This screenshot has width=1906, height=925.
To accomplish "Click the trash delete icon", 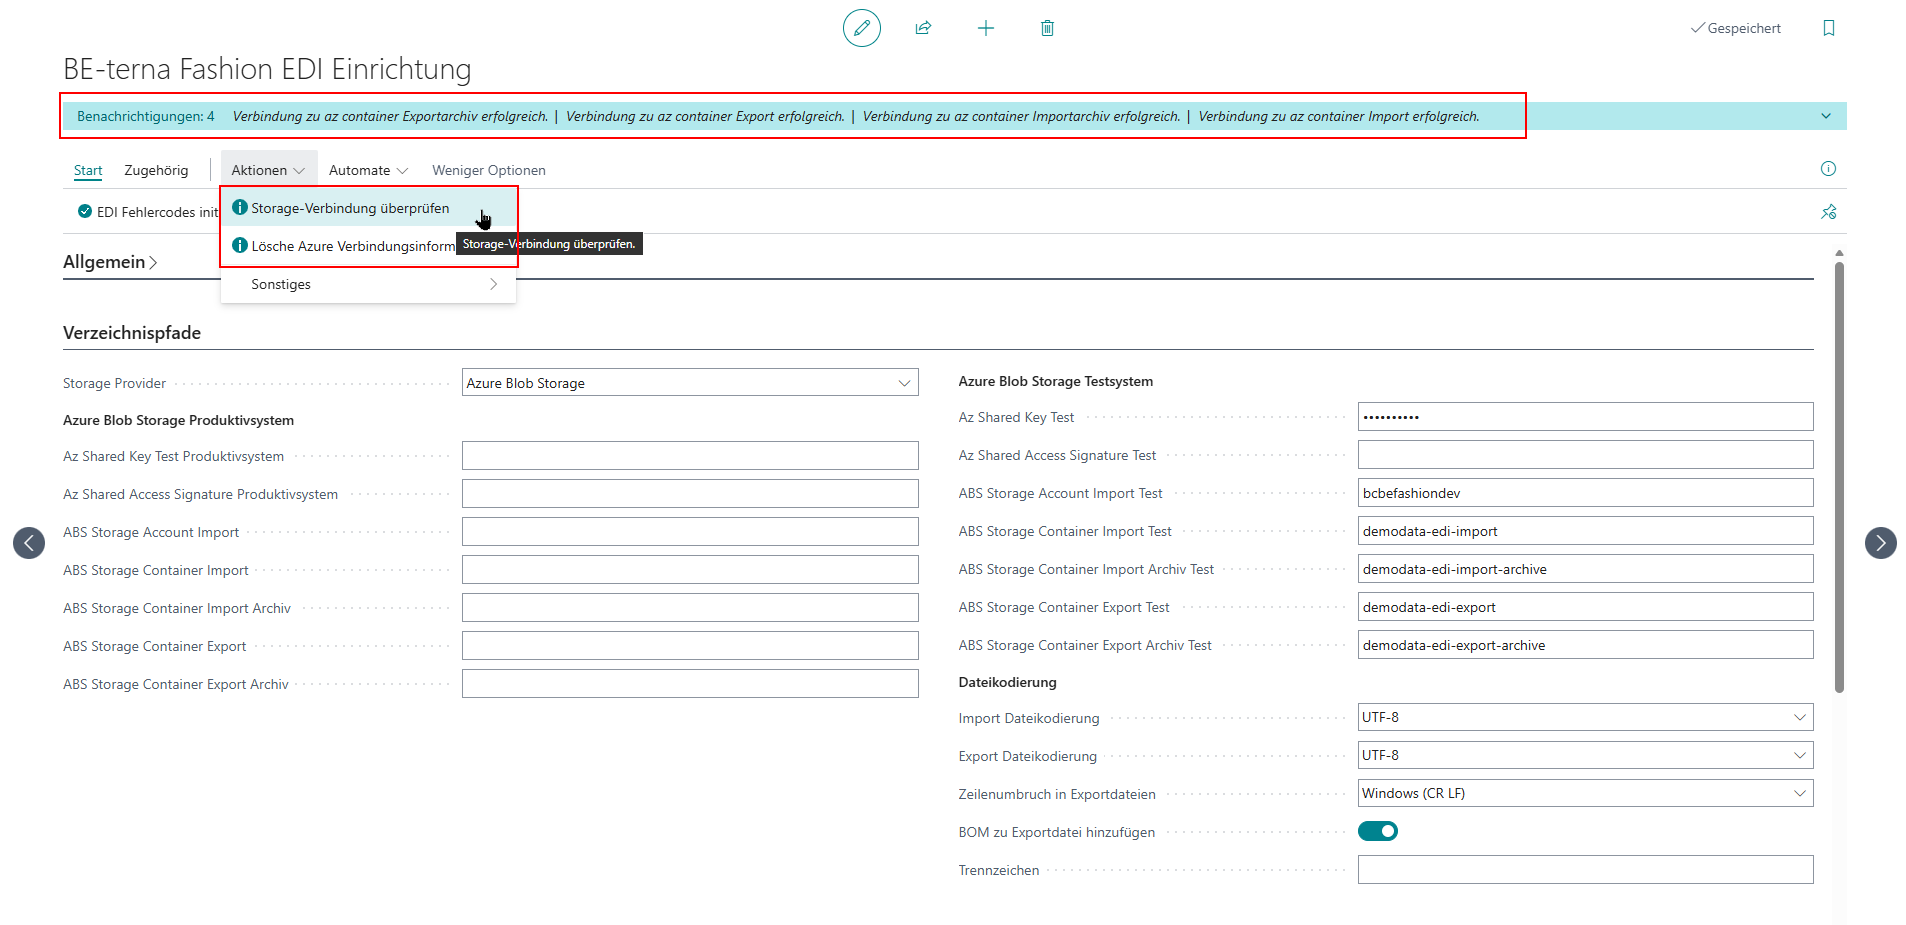I will [x=1047, y=28].
